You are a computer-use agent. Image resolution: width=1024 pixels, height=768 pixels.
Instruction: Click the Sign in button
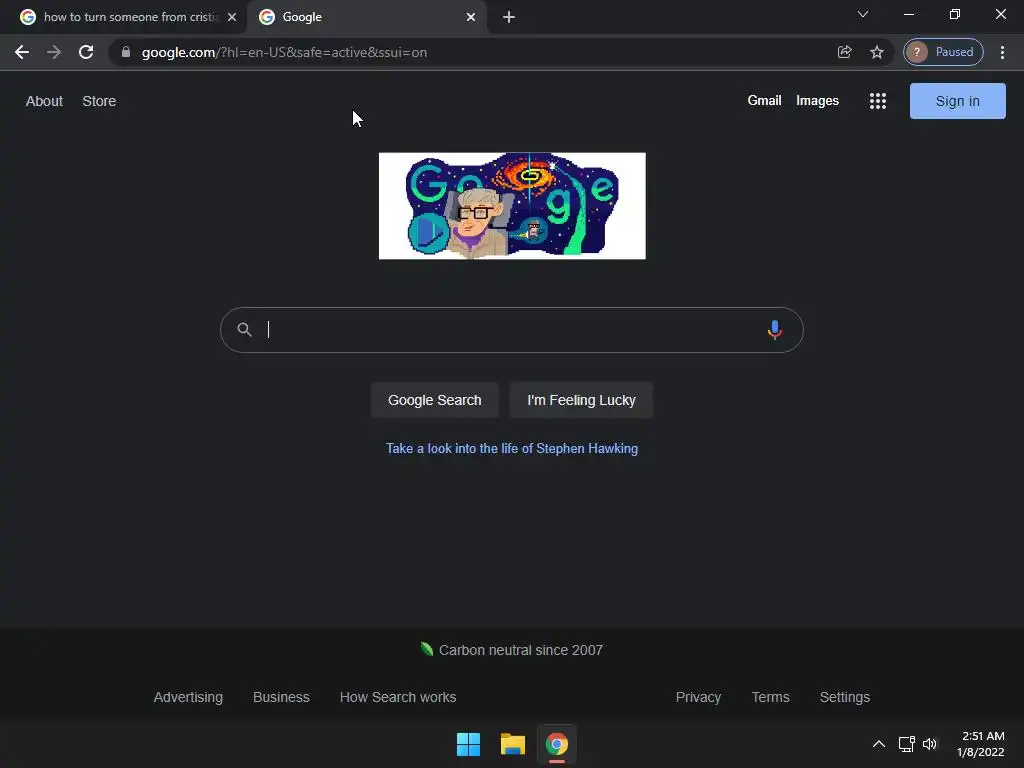[x=957, y=101]
